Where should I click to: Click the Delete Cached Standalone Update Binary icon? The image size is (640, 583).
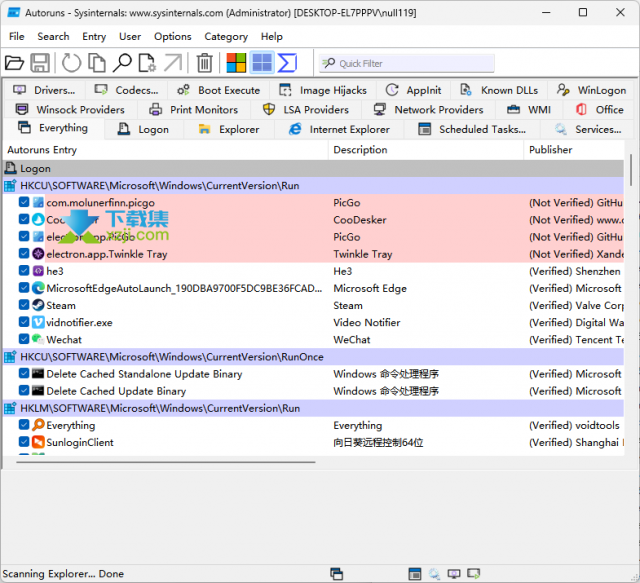(38, 374)
